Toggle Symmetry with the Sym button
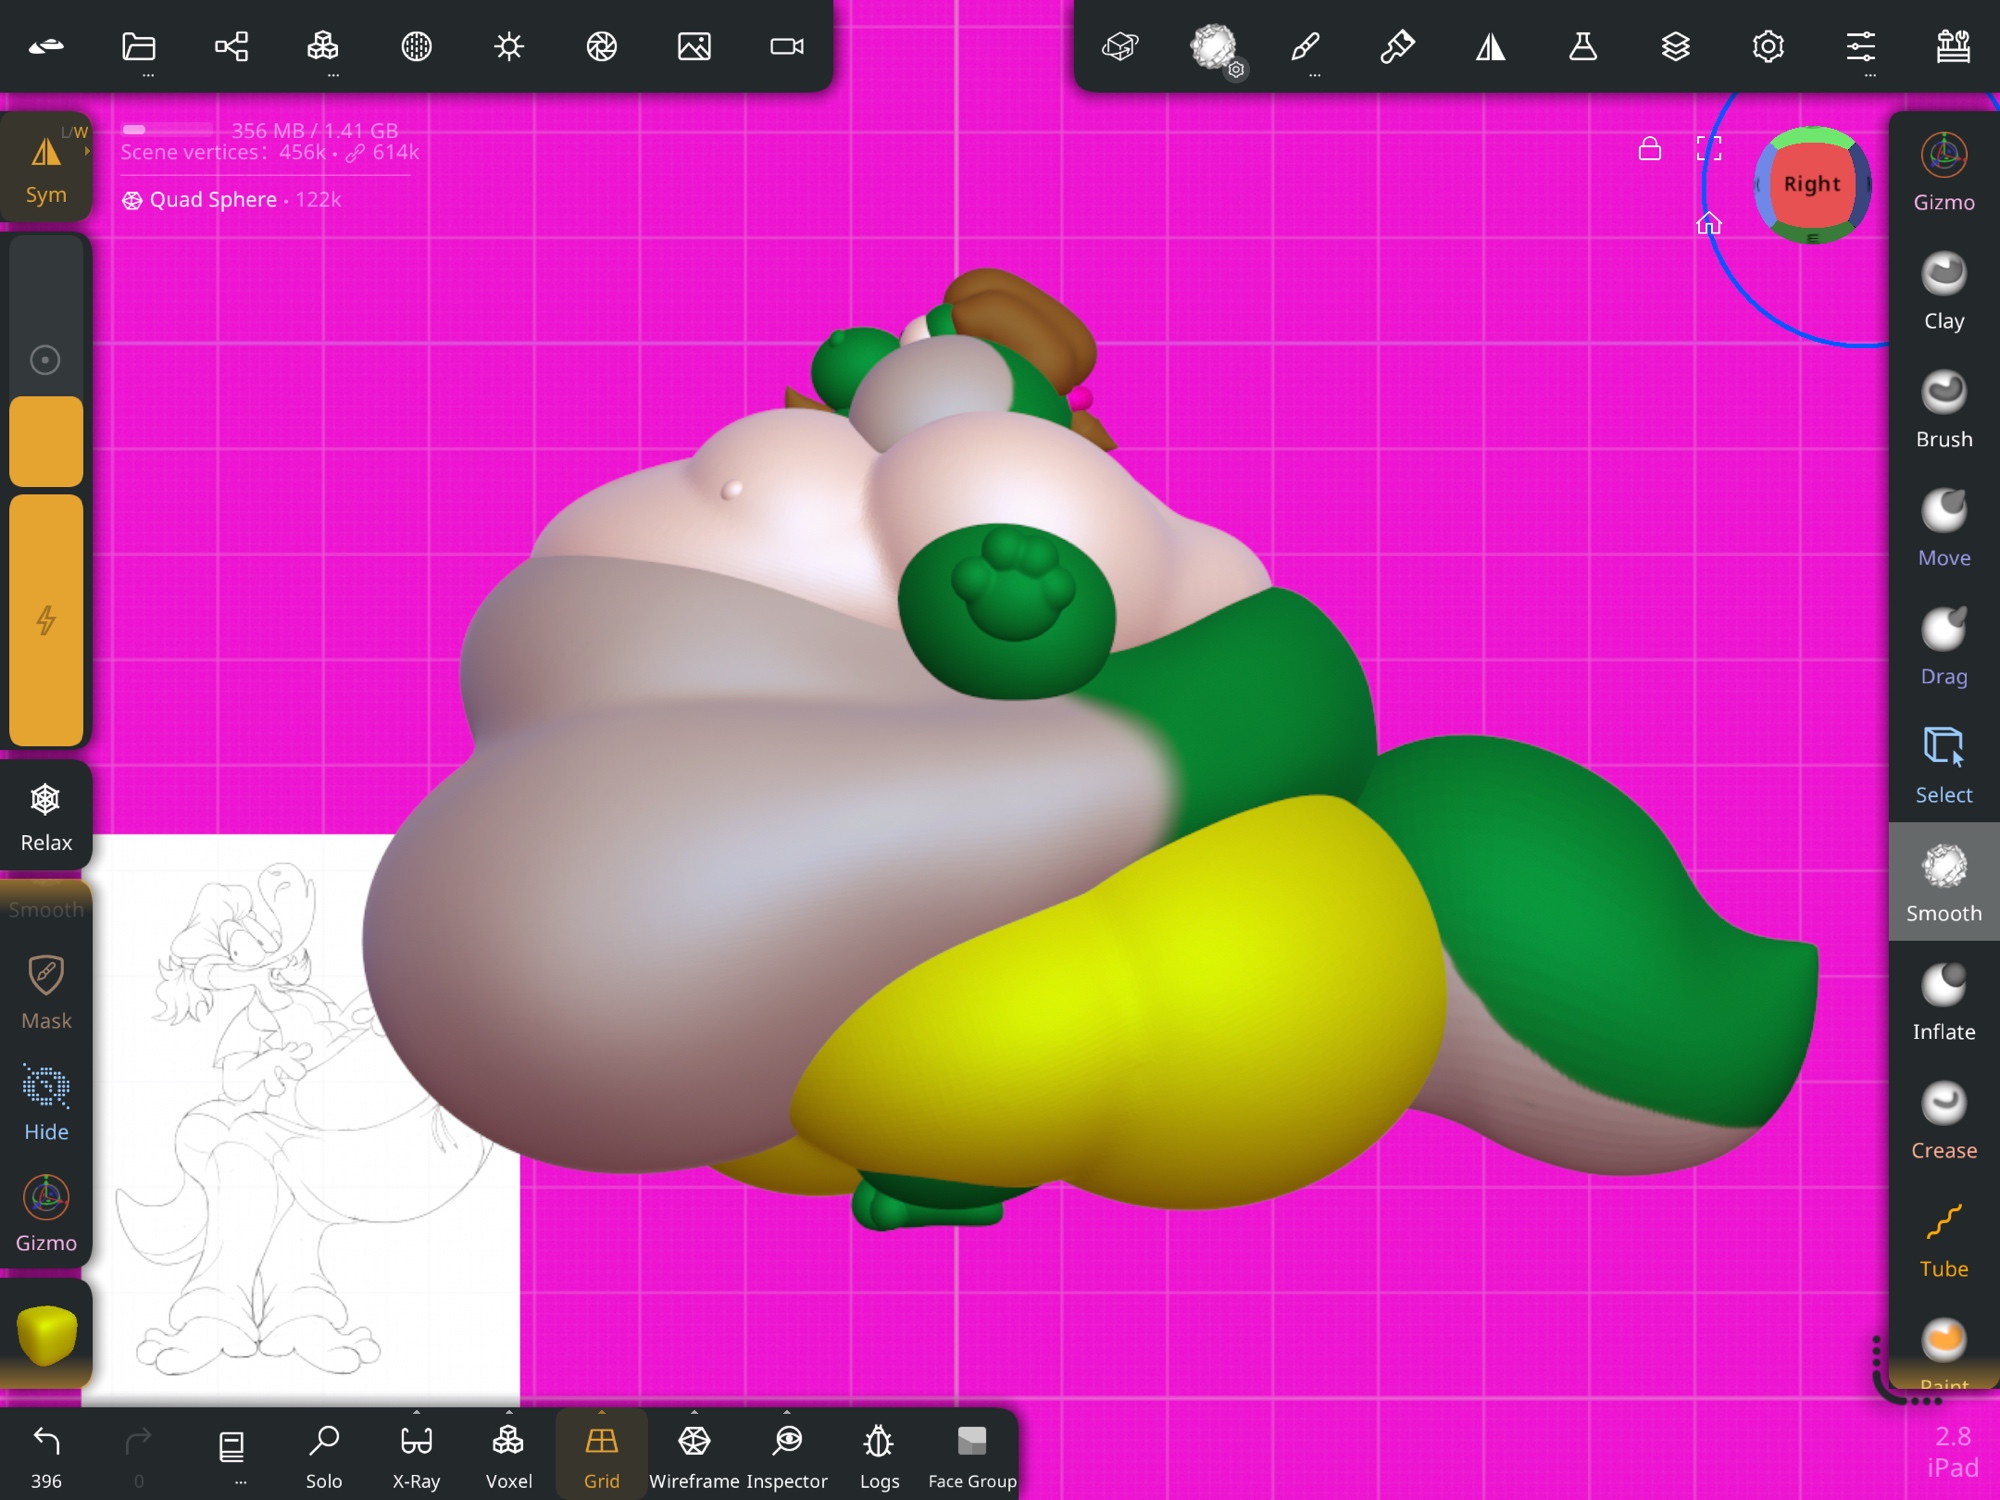The image size is (2000, 1500). [x=46, y=168]
